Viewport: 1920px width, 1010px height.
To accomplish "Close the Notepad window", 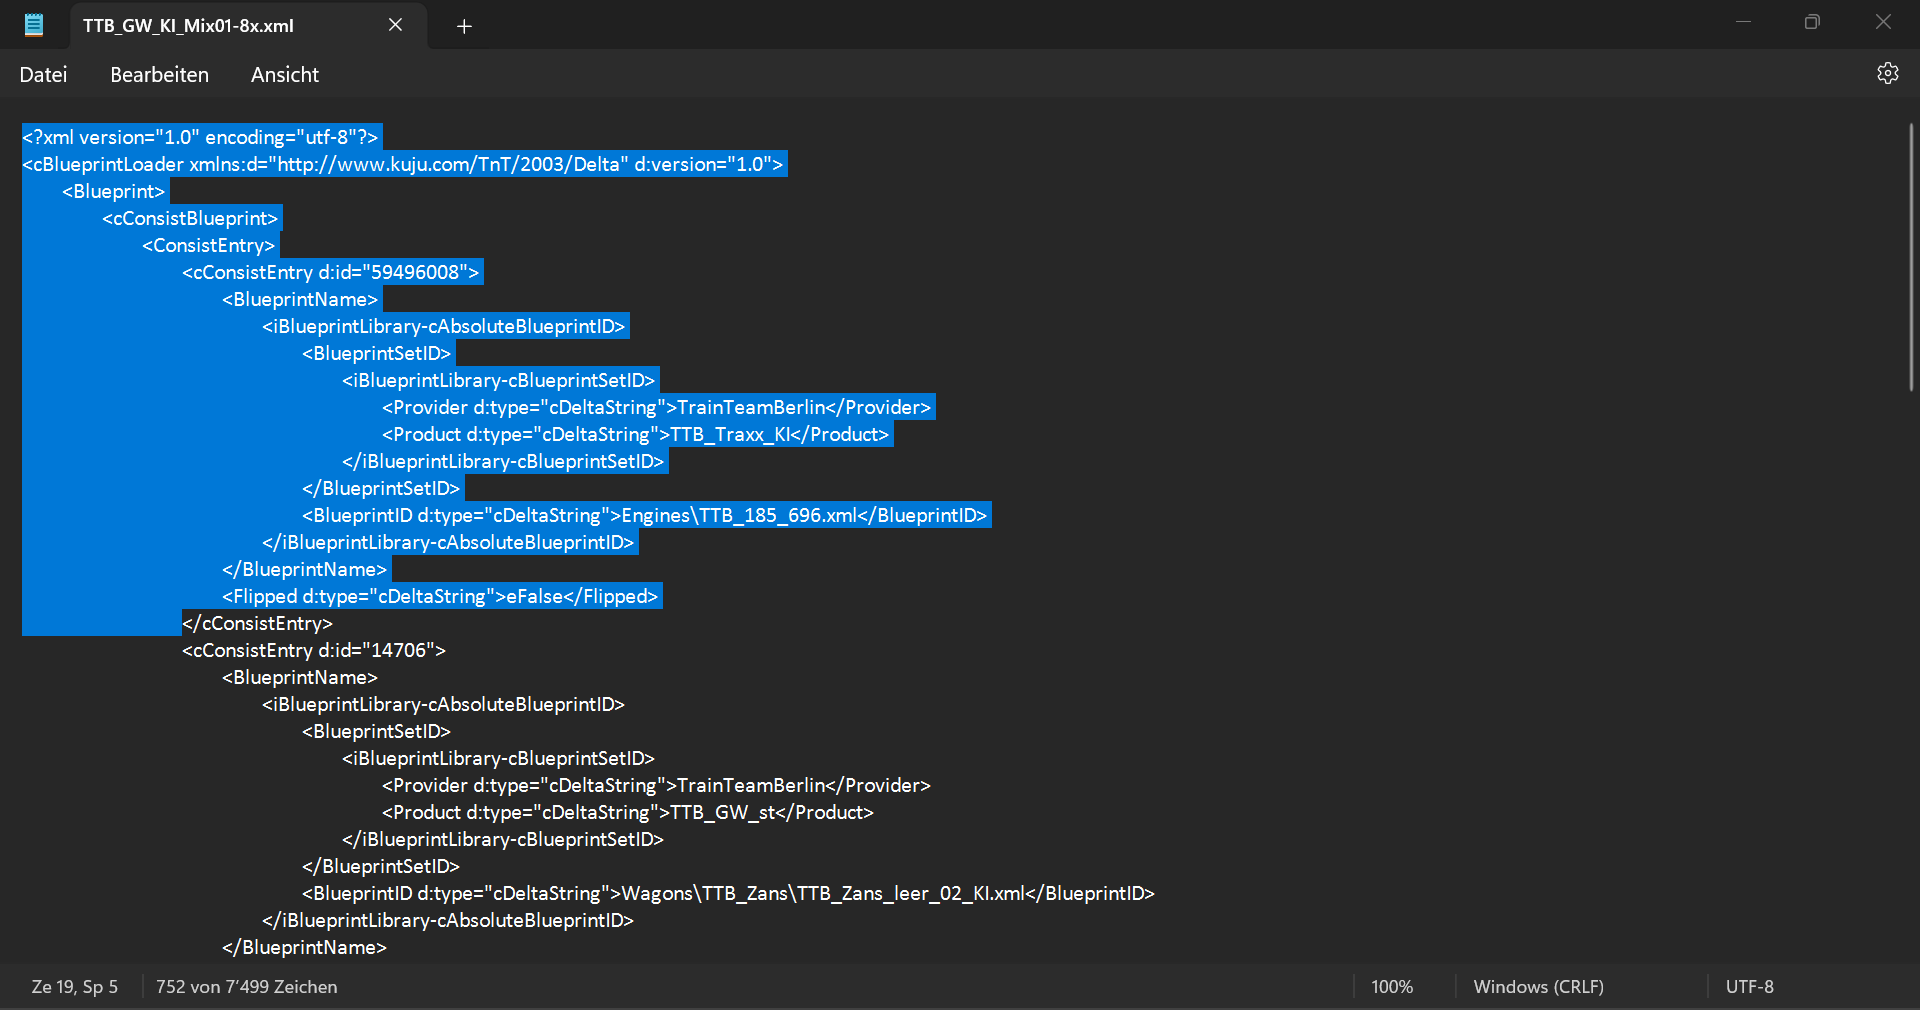I will 1883,22.
